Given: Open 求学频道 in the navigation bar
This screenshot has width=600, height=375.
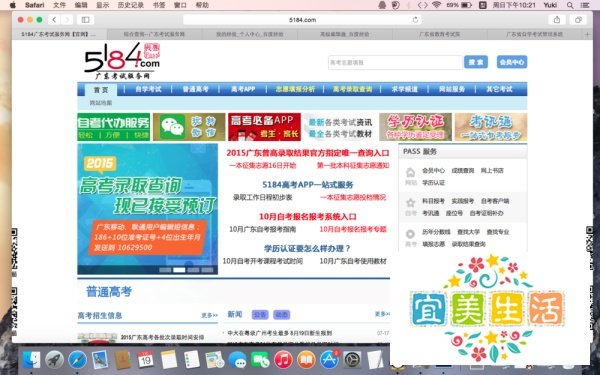Looking at the screenshot, I should [x=404, y=89].
